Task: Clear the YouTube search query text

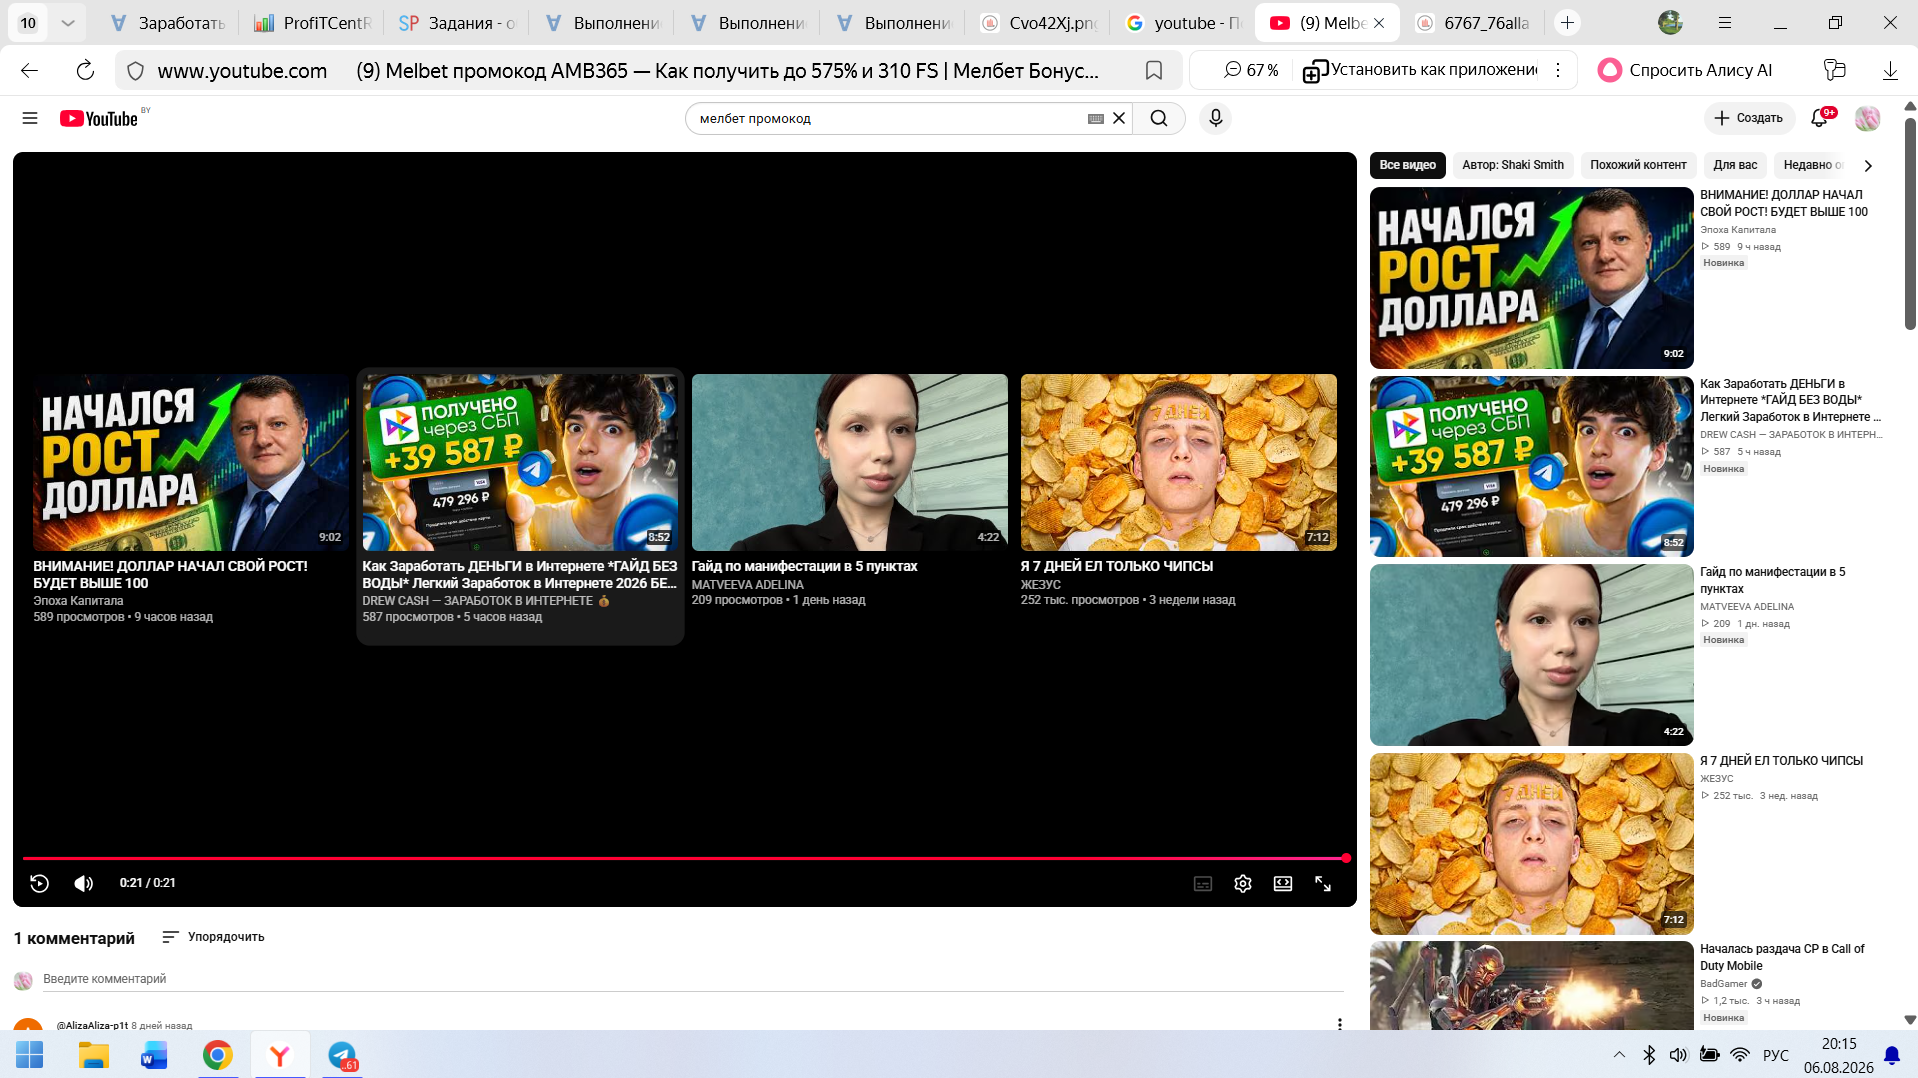Action: tap(1119, 118)
